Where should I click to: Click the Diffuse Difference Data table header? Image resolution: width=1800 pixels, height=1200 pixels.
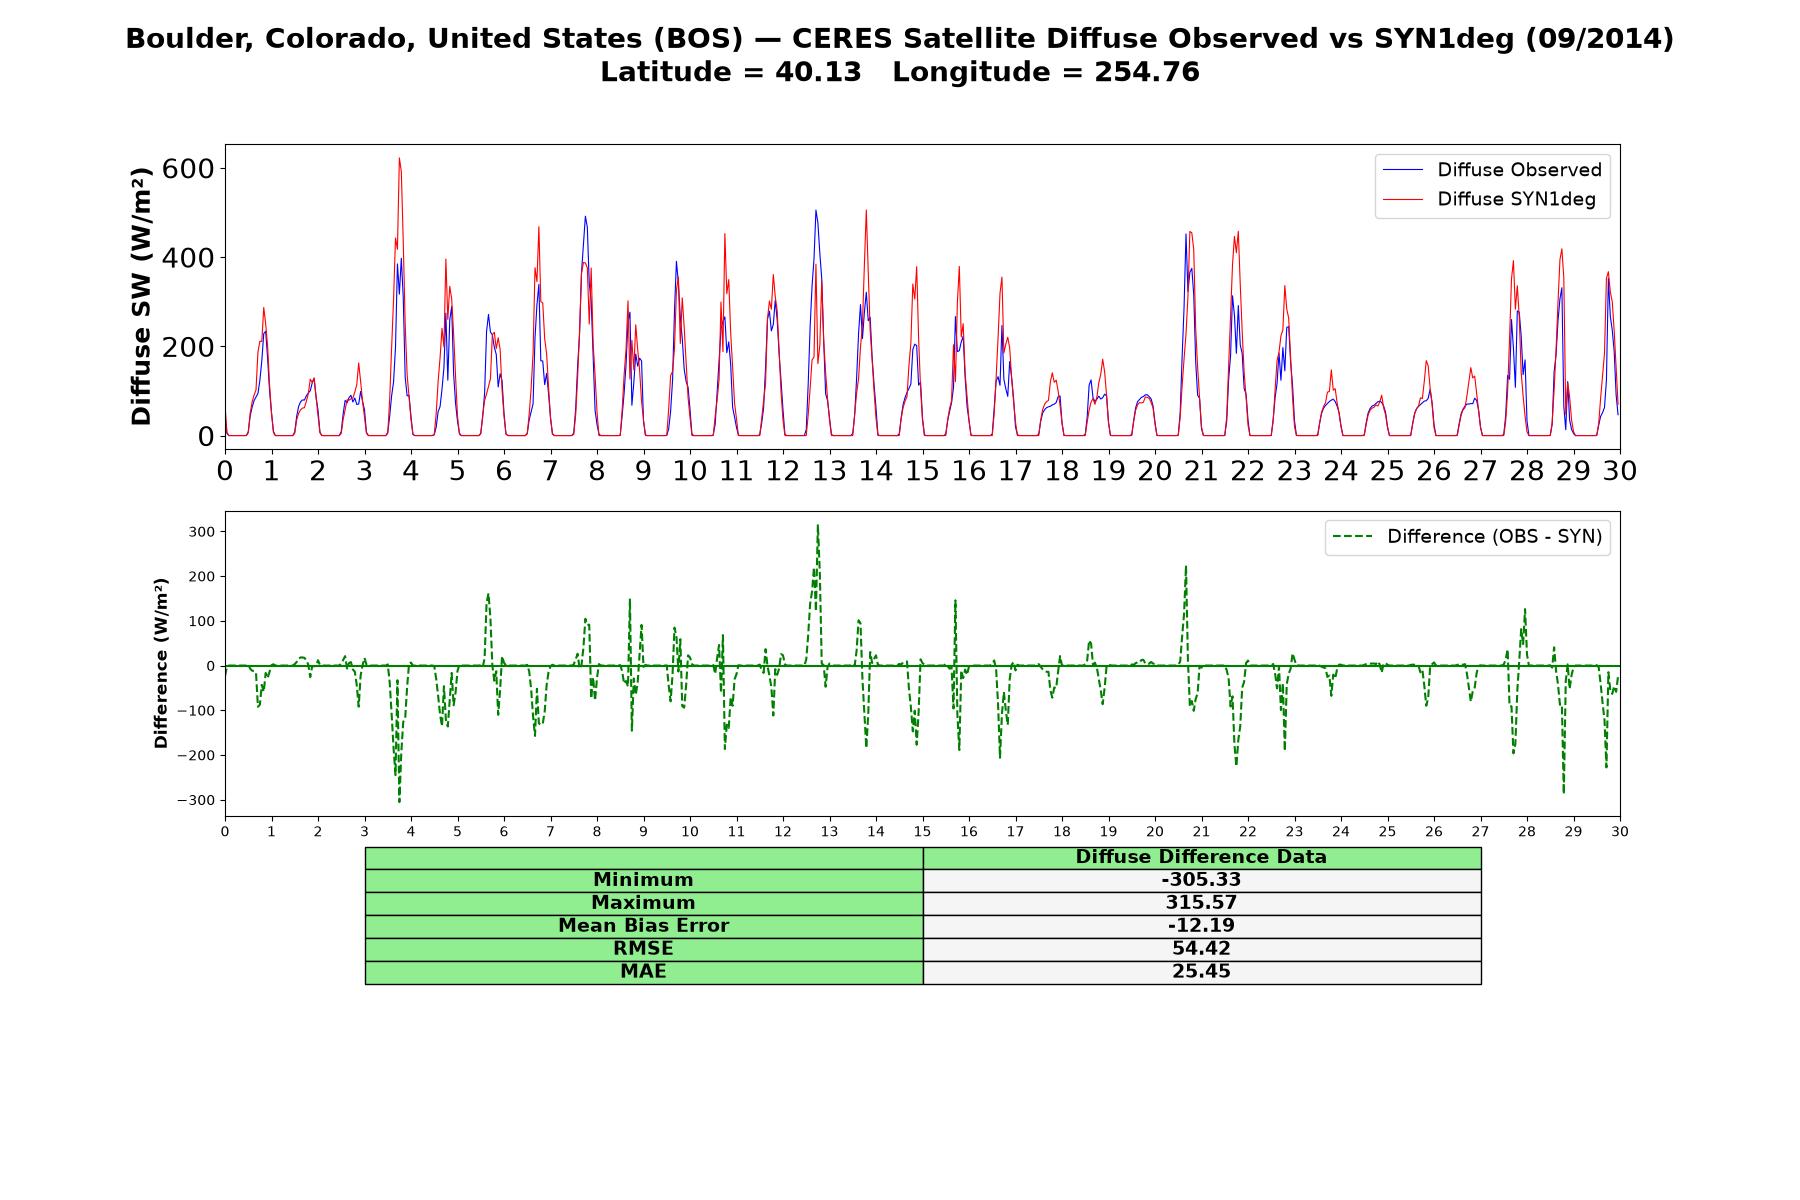(1202, 857)
